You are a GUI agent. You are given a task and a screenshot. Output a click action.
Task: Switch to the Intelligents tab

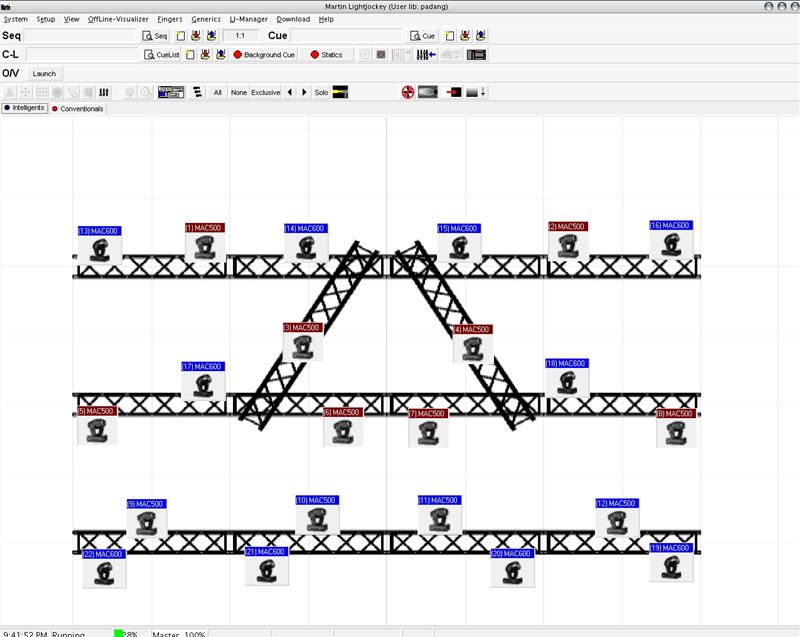click(24, 108)
